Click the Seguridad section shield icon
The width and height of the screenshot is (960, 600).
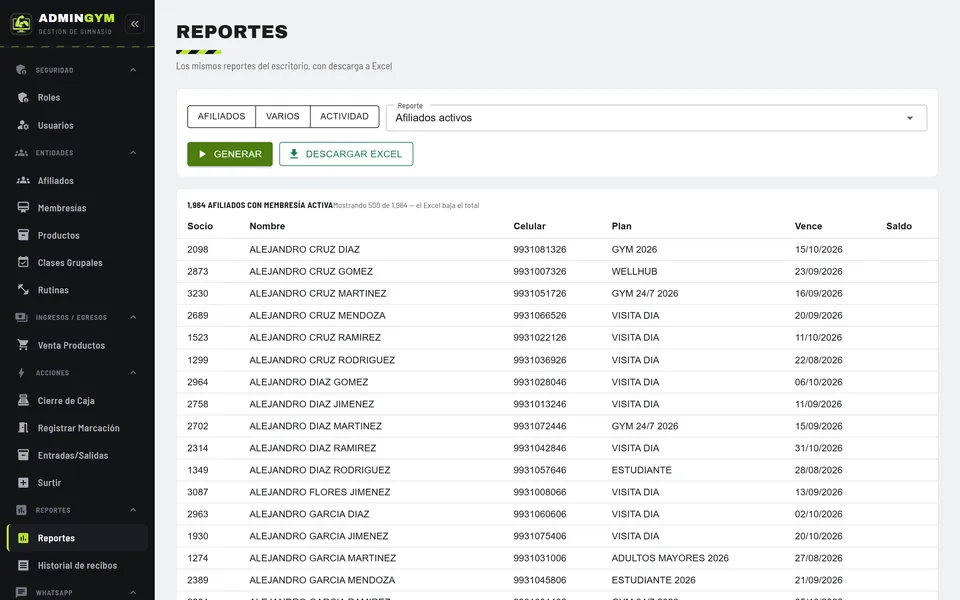pyautogui.click(x=21, y=70)
